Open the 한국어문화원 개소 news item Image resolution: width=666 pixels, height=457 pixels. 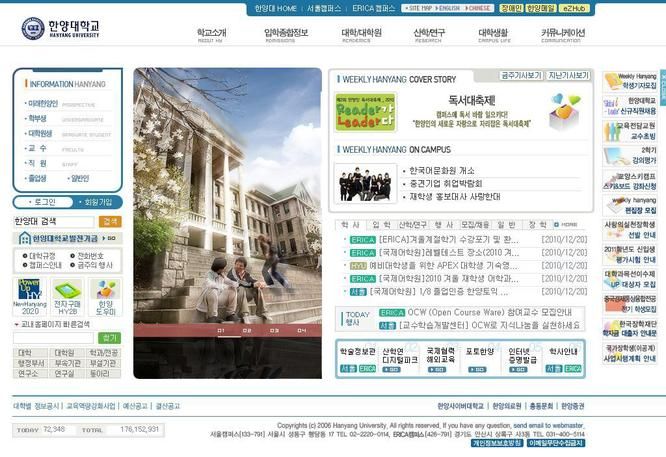pos(442,170)
